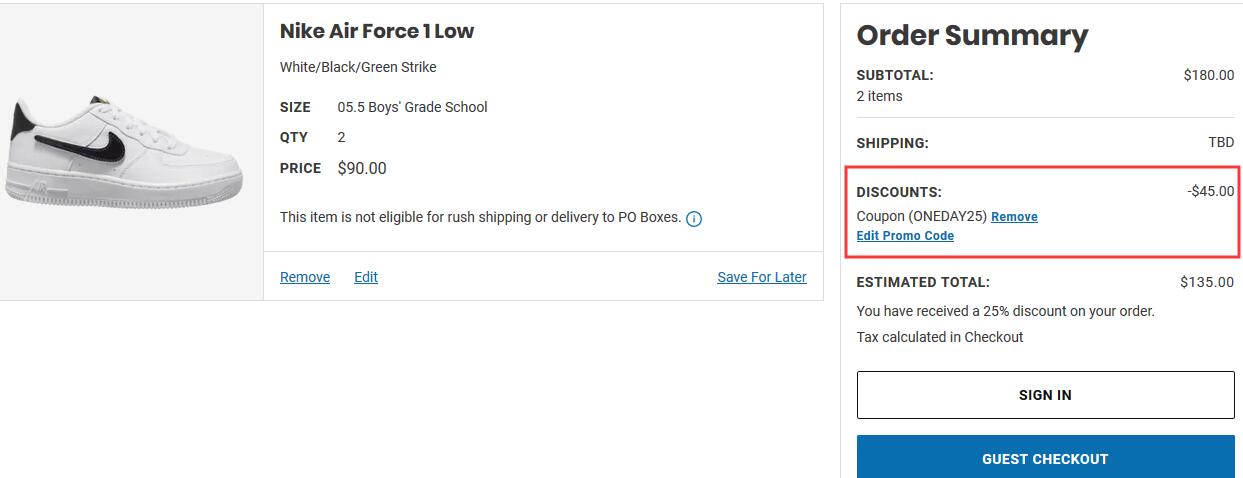Open the Nike Air Force 1 Low product title
The height and width of the screenshot is (478, 1243).
point(377,31)
